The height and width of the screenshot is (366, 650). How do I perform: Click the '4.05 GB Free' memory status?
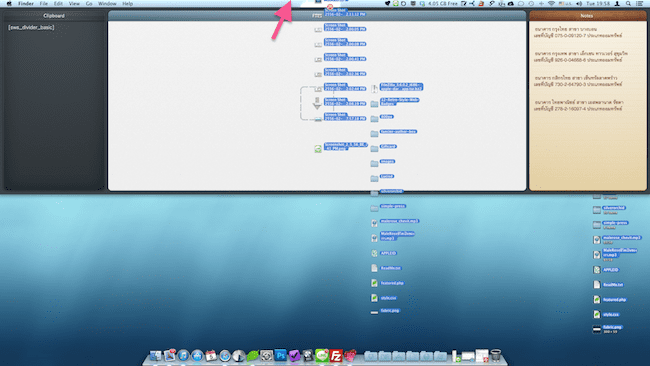pos(443,4)
